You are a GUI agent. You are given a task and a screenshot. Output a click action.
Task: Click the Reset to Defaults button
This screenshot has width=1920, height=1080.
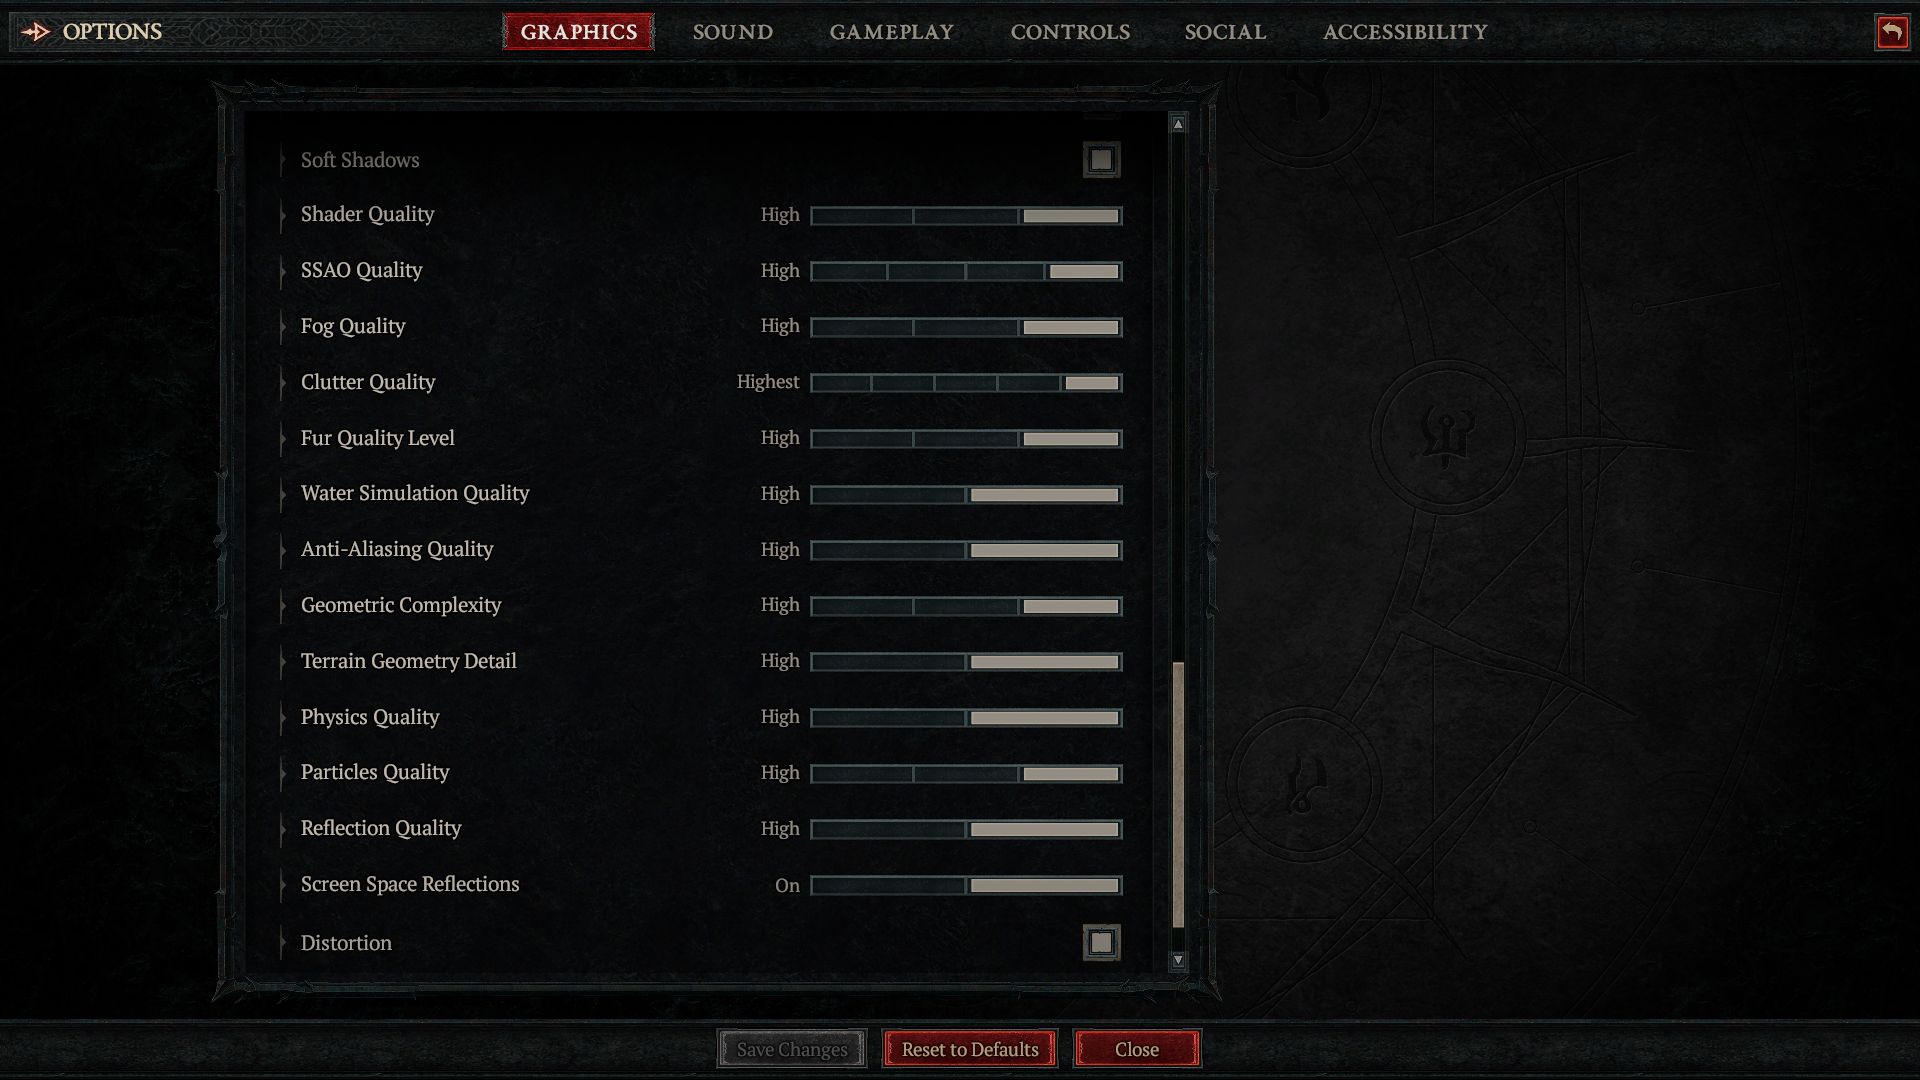[968, 1048]
